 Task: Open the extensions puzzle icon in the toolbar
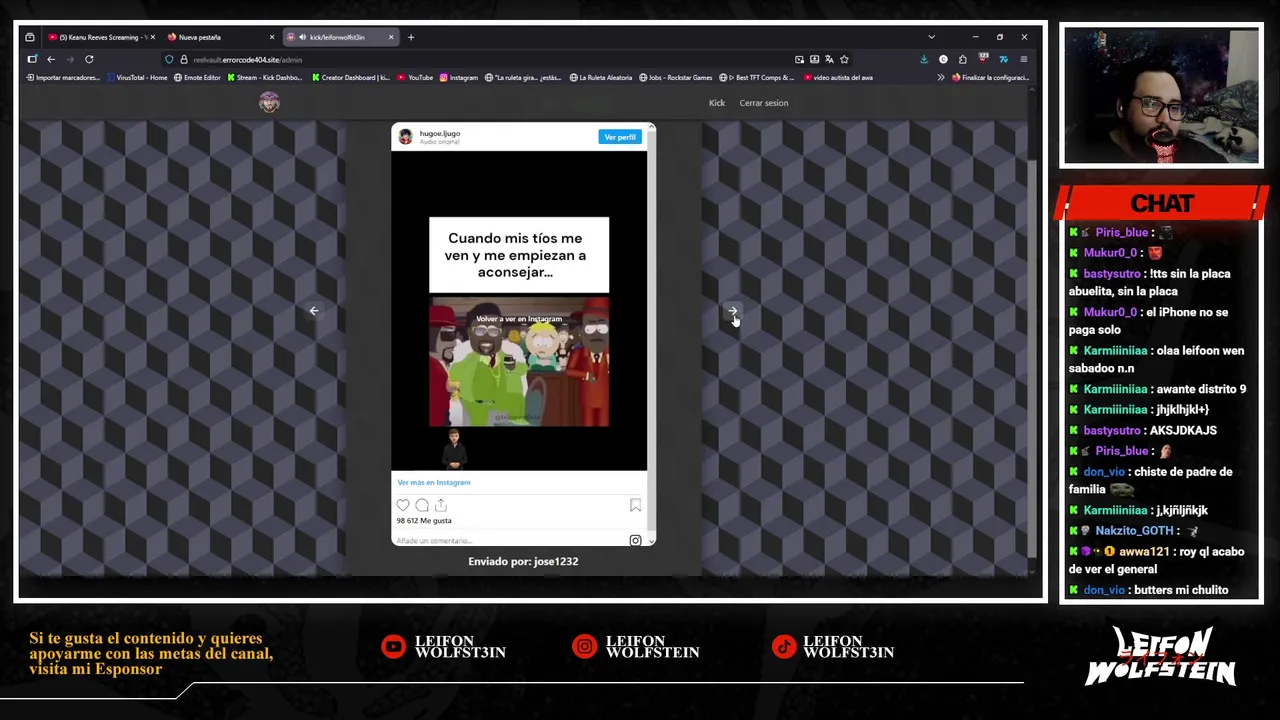click(962, 59)
